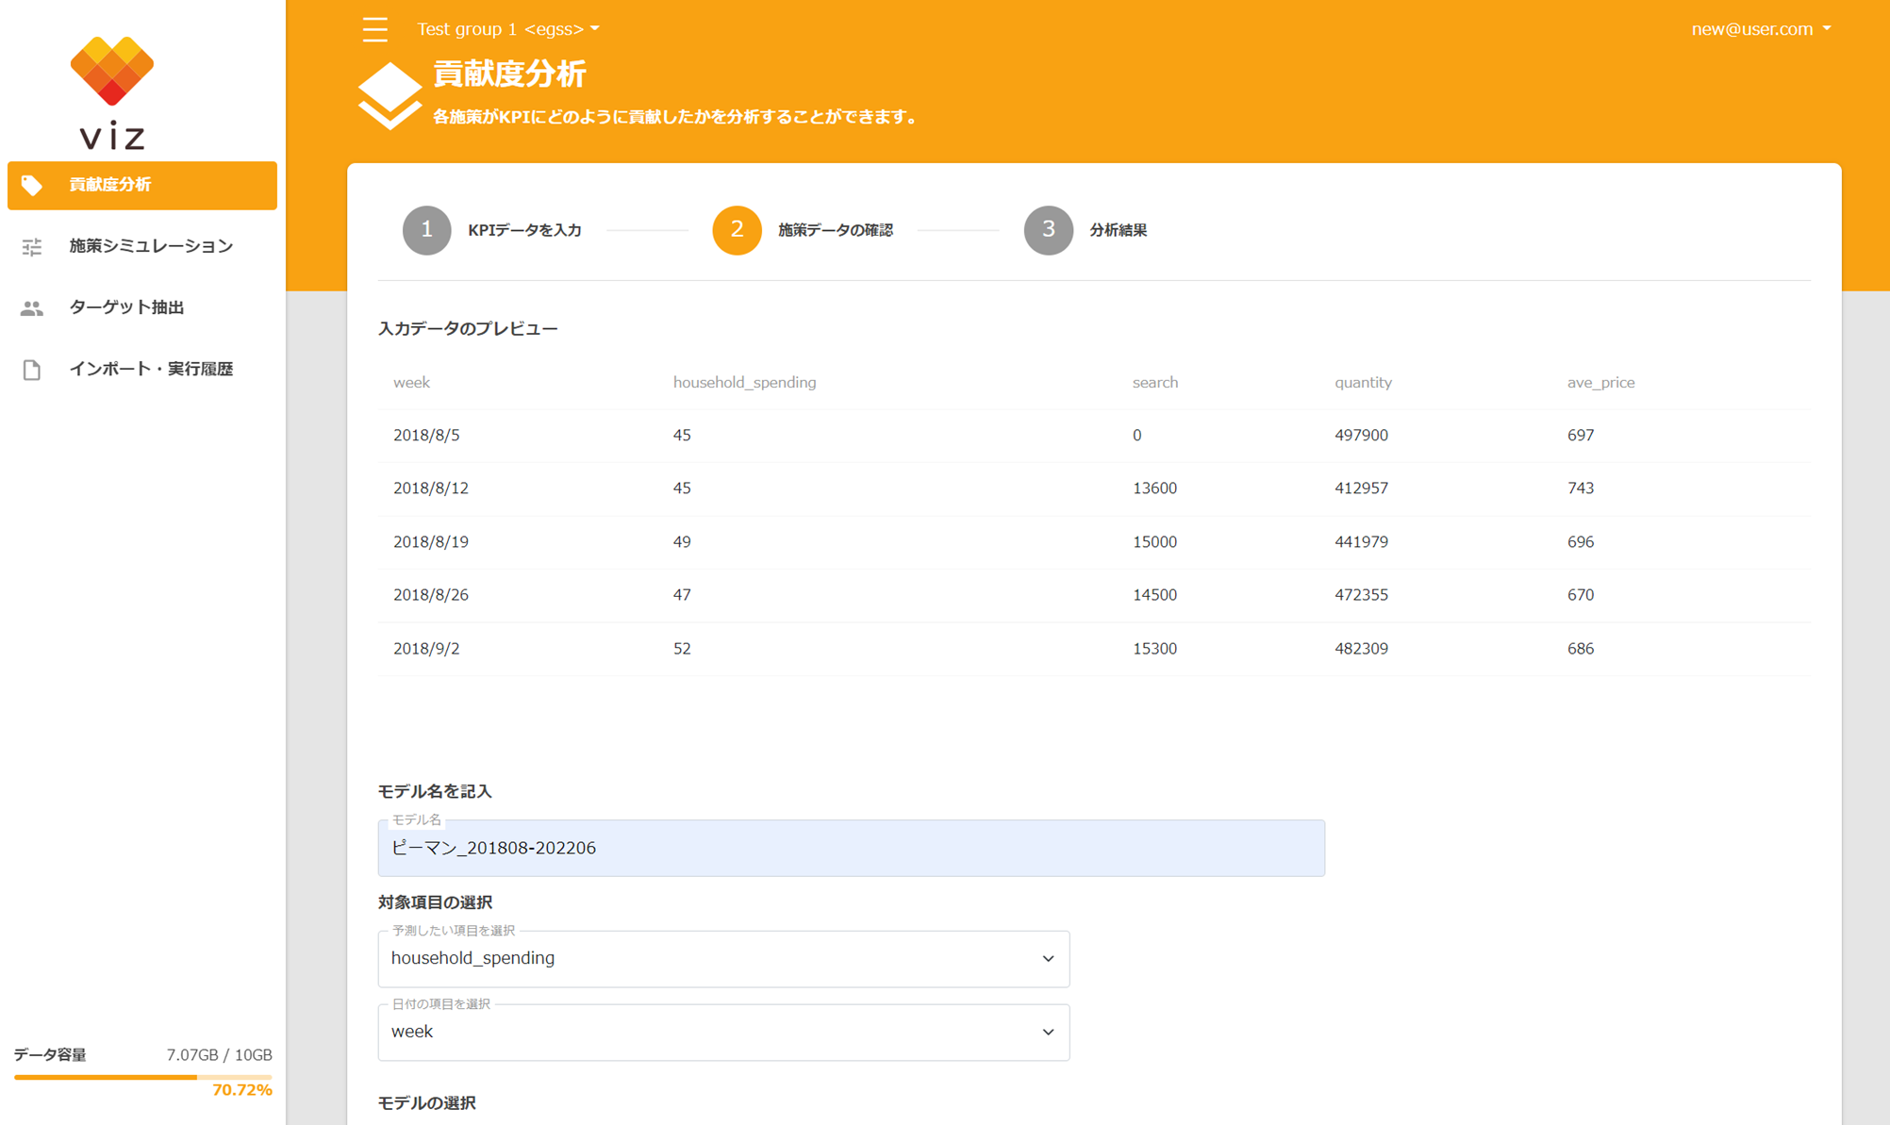The image size is (1890, 1125).
Task: Click the 2018/8/5 cell
Action: pos(426,435)
